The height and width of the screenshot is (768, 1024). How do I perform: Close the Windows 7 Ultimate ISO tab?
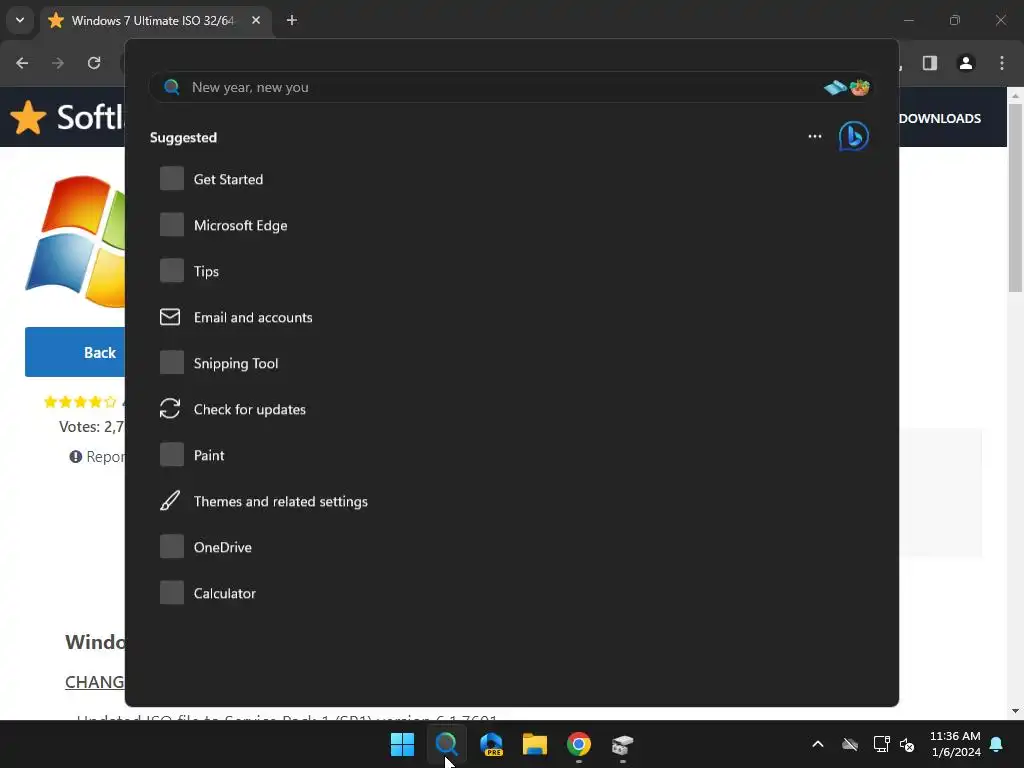point(256,20)
